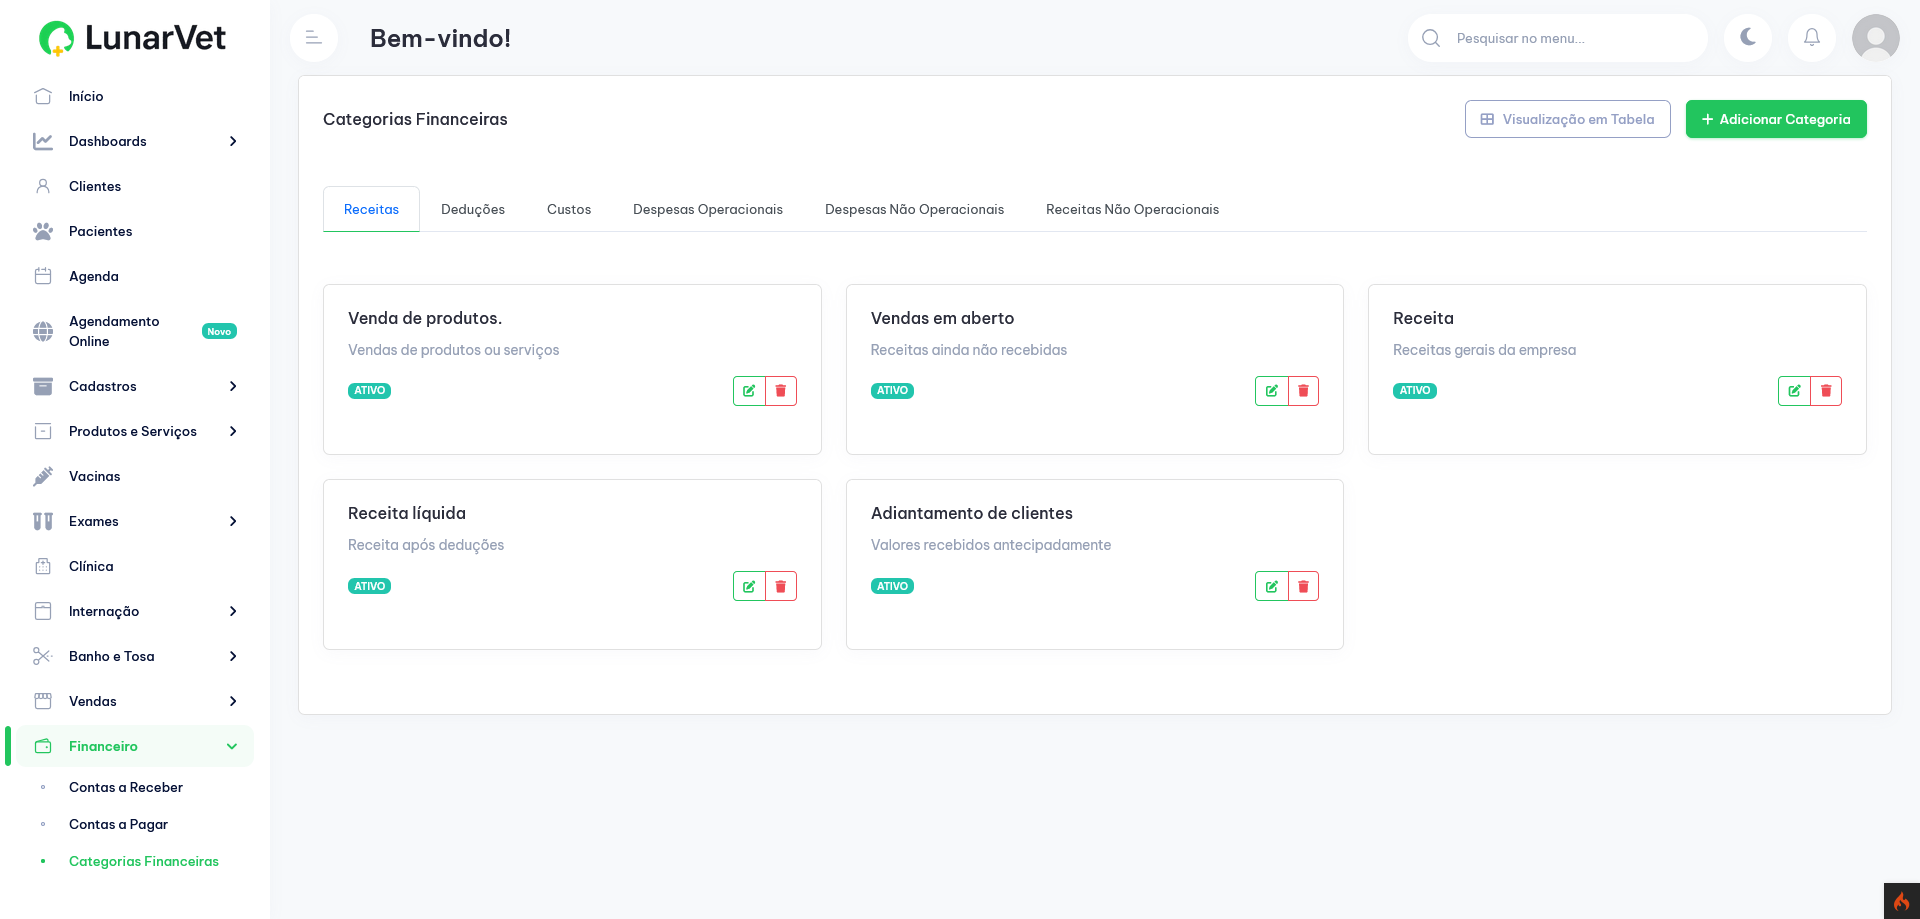The width and height of the screenshot is (1920, 919).
Task: Click the Início home icon
Action: tap(43, 96)
